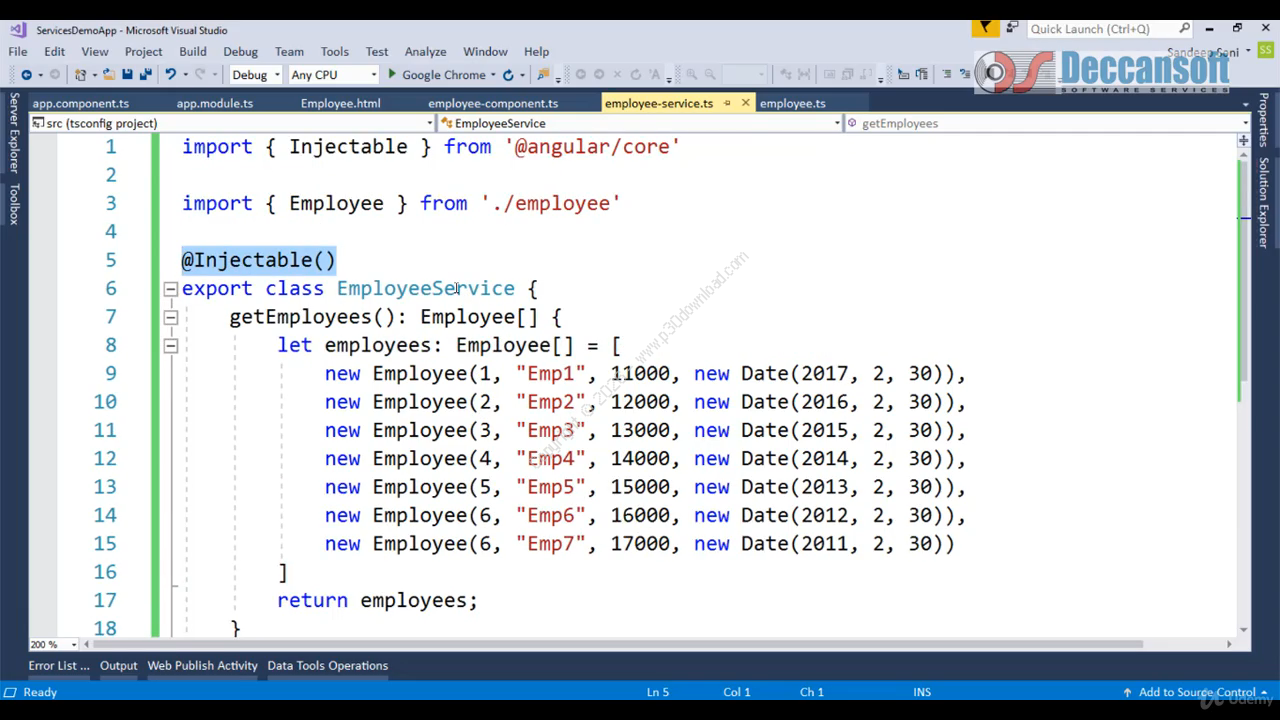Switch to the employee.ts tab
Viewport: 1280px width, 720px height.
coord(792,103)
